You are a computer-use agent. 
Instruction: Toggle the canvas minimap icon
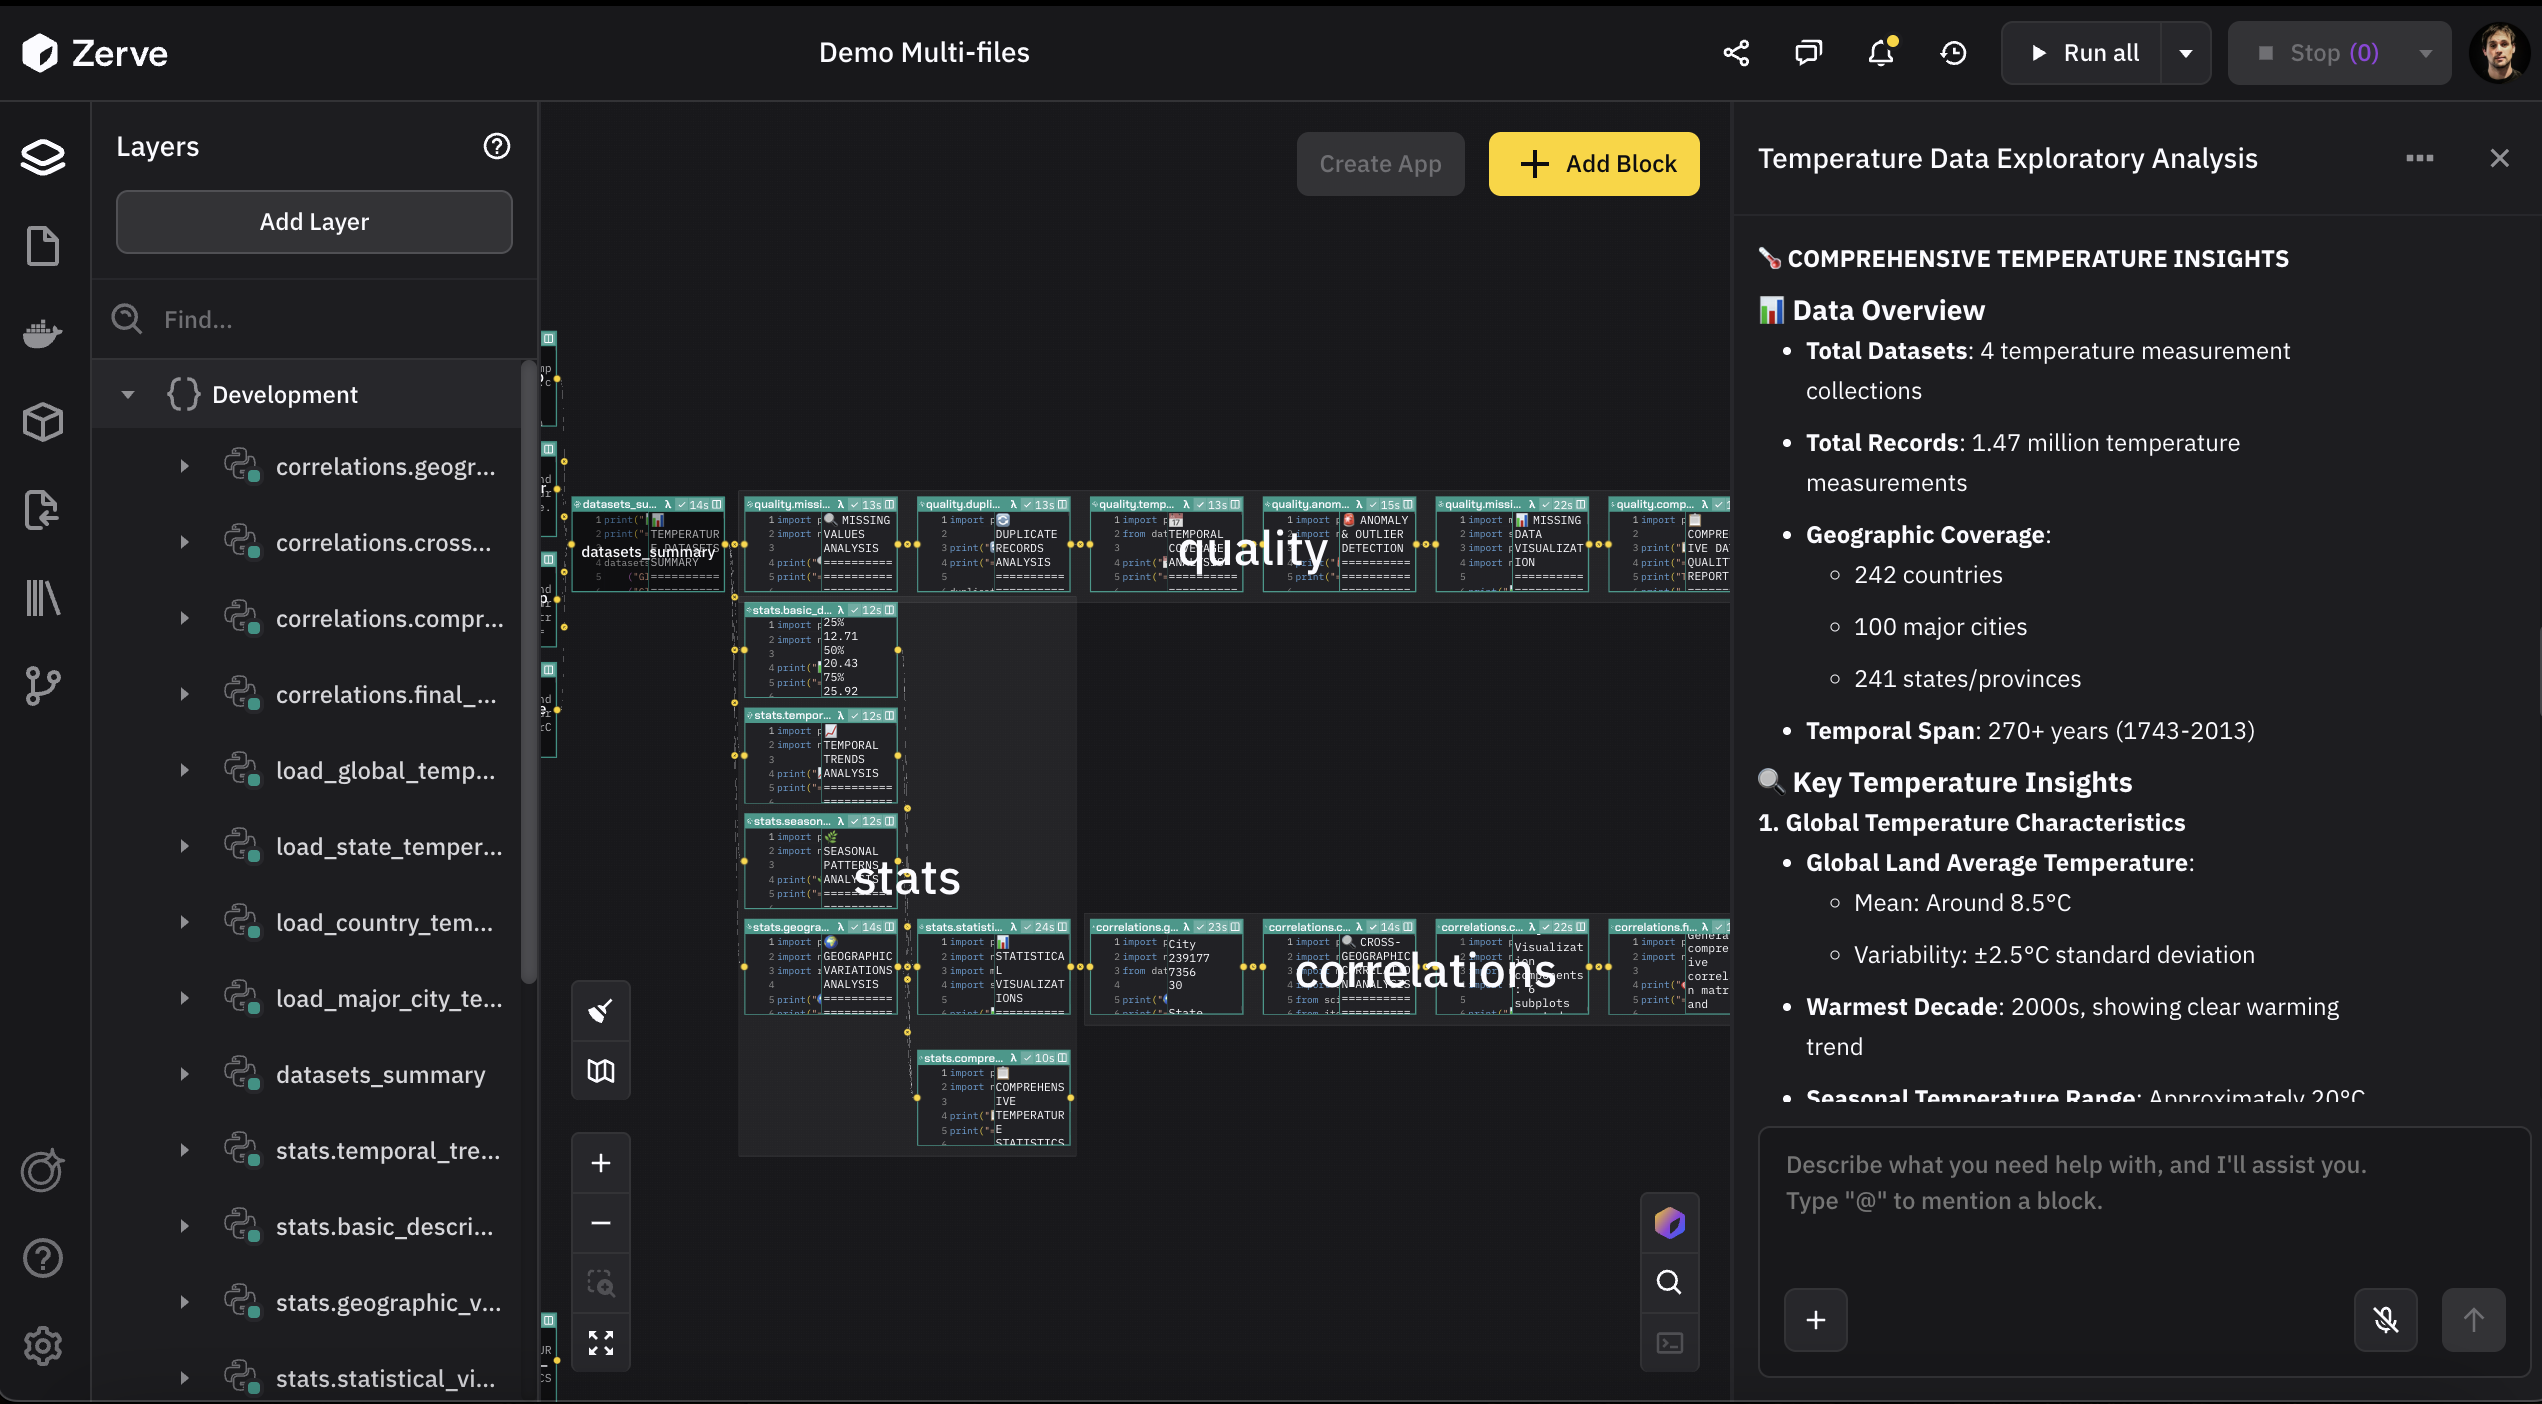[x=600, y=1071]
